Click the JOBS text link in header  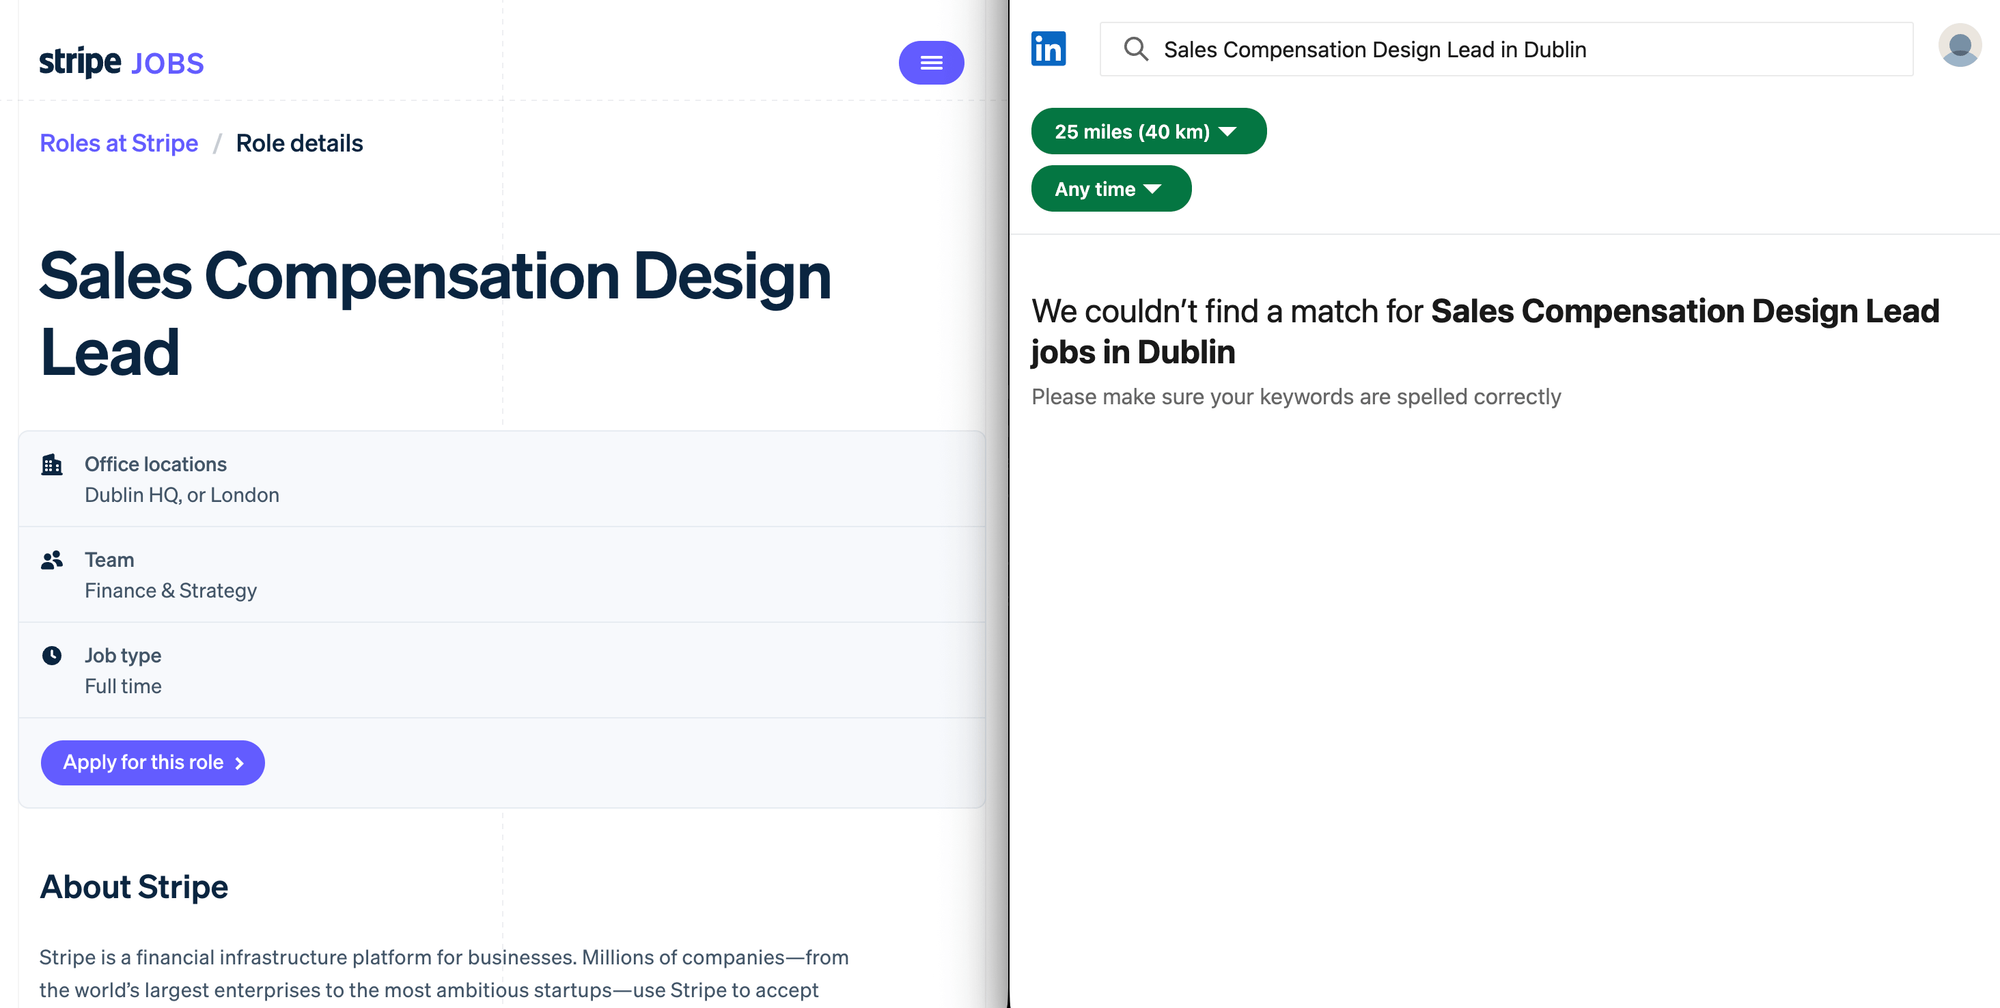click(x=167, y=64)
